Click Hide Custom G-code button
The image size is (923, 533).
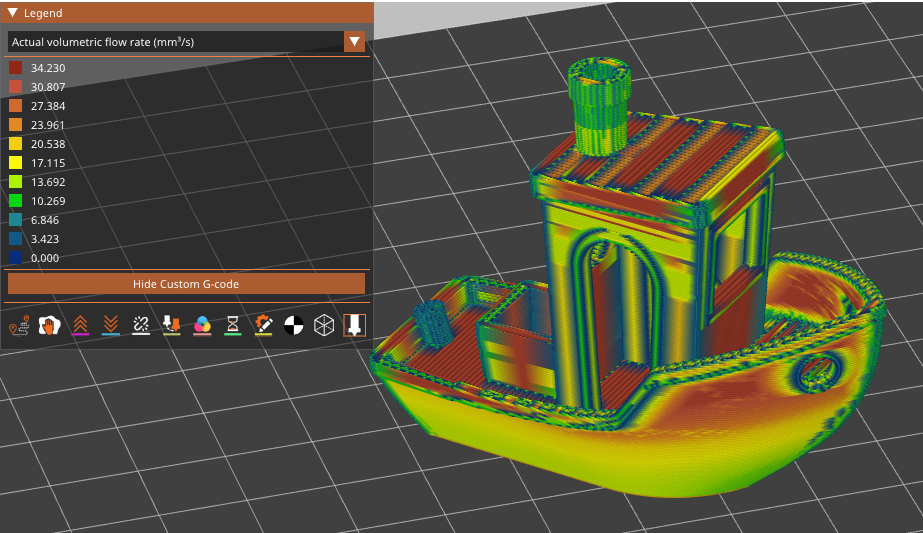186,284
